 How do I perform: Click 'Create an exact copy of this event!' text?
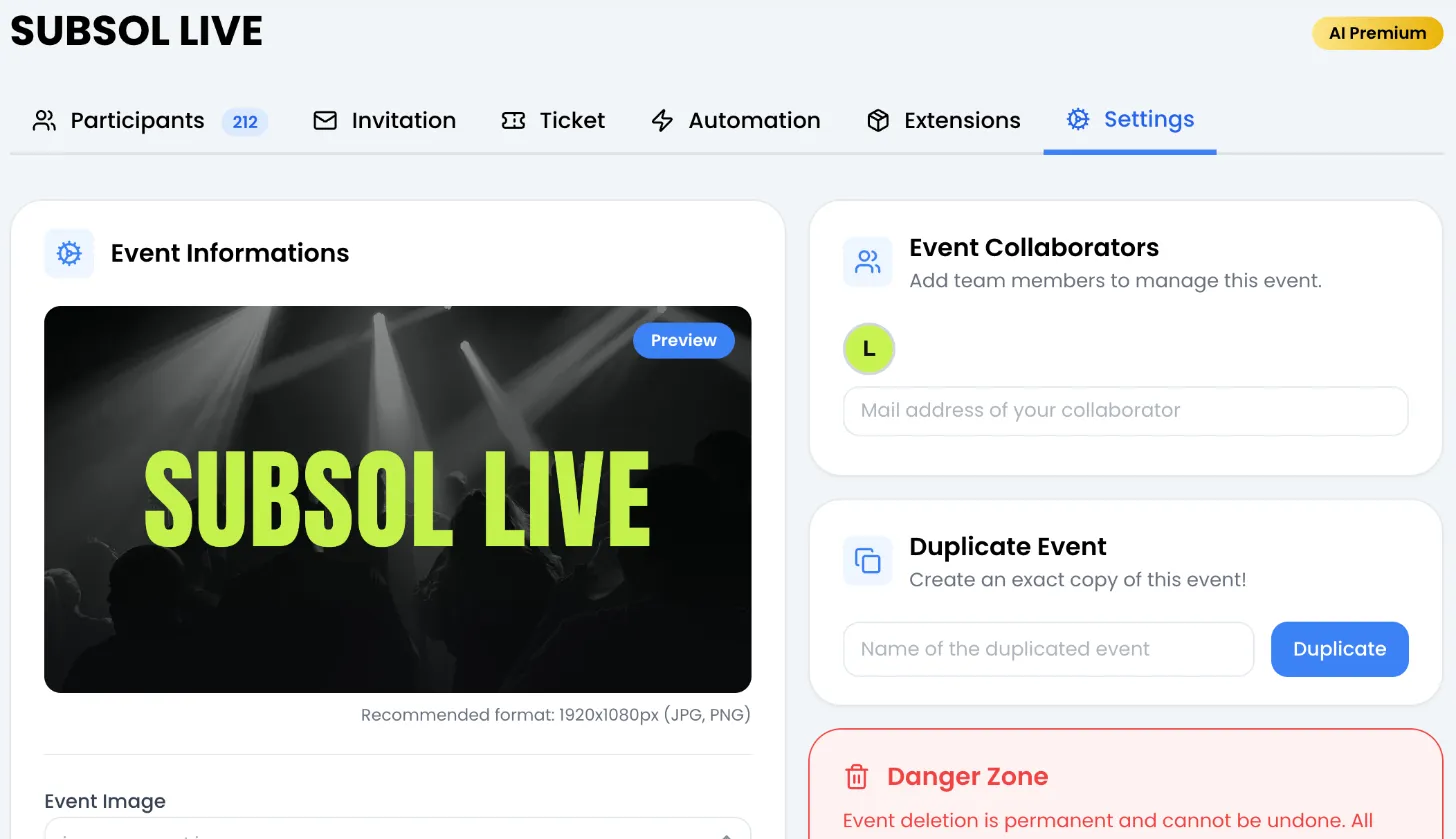tap(1078, 580)
